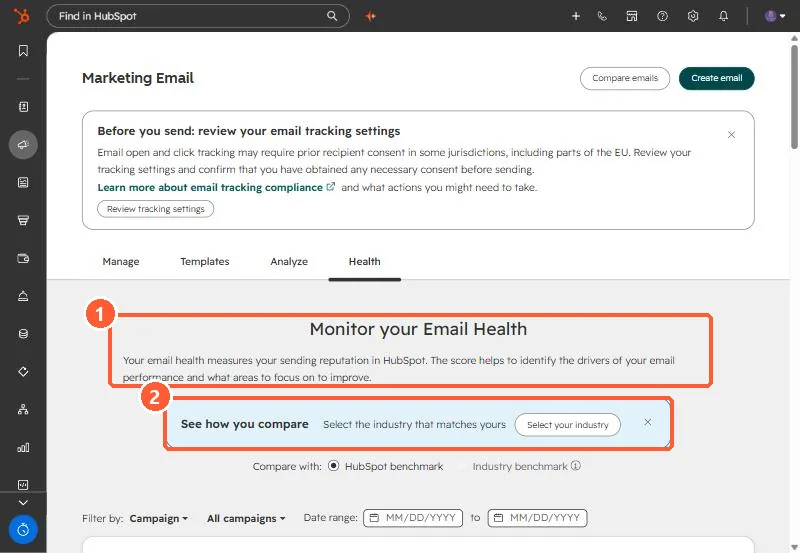The height and width of the screenshot is (553, 800).
Task: Click Industry benchmark info icon
Action: (576, 466)
